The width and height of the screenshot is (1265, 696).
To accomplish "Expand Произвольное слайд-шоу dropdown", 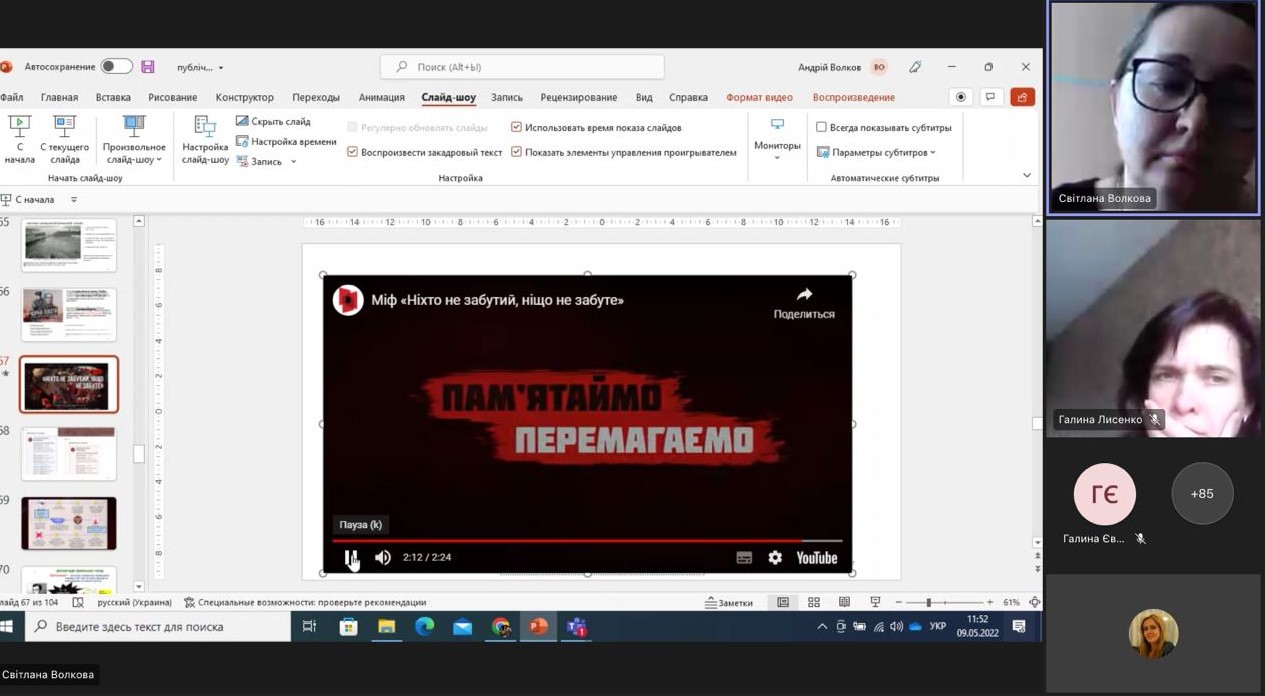I will [134, 140].
